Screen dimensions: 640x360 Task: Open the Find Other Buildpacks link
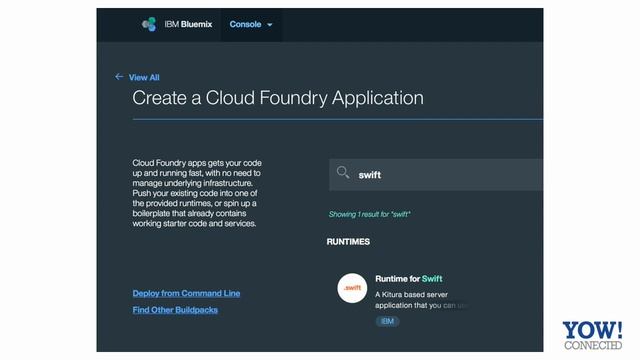coord(175,310)
